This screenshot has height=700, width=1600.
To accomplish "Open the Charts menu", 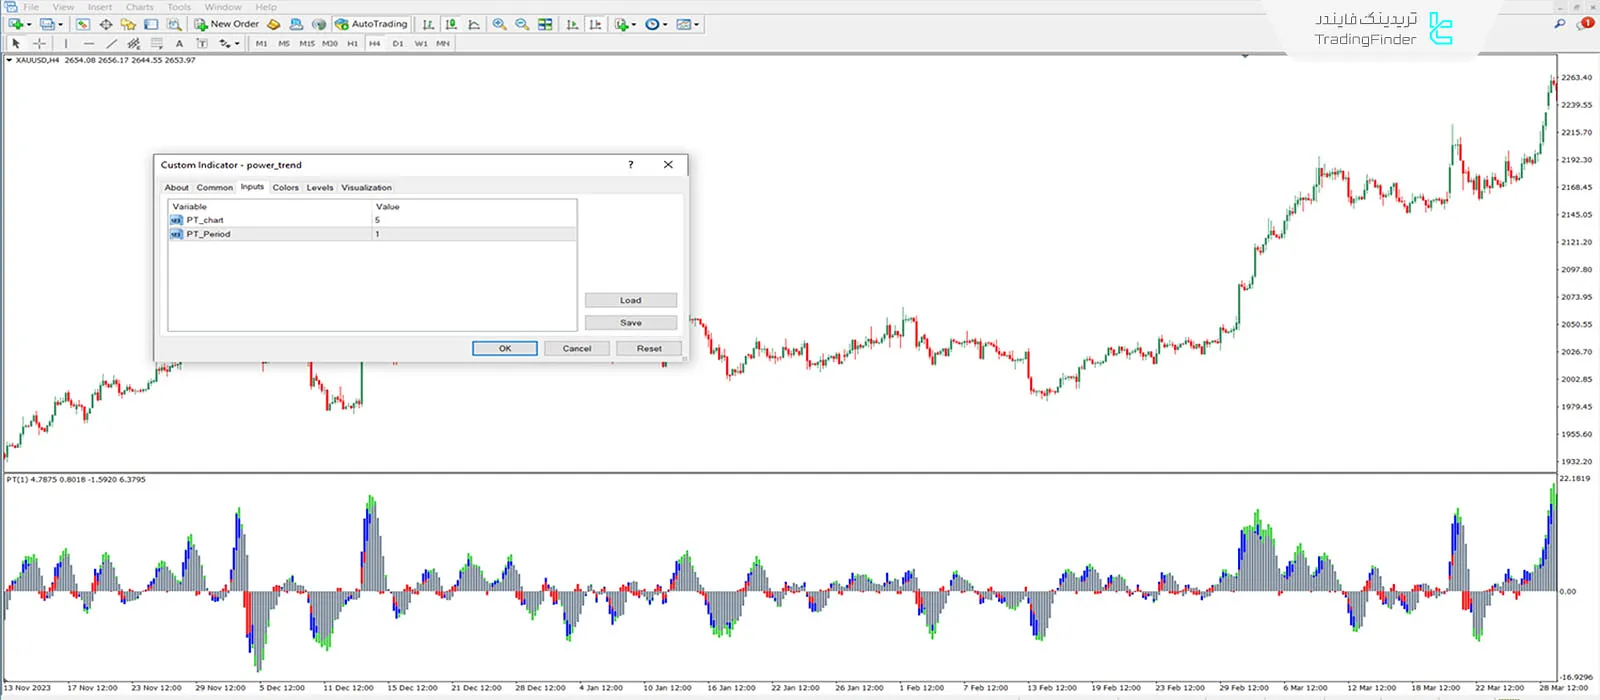I will pyautogui.click(x=139, y=7).
